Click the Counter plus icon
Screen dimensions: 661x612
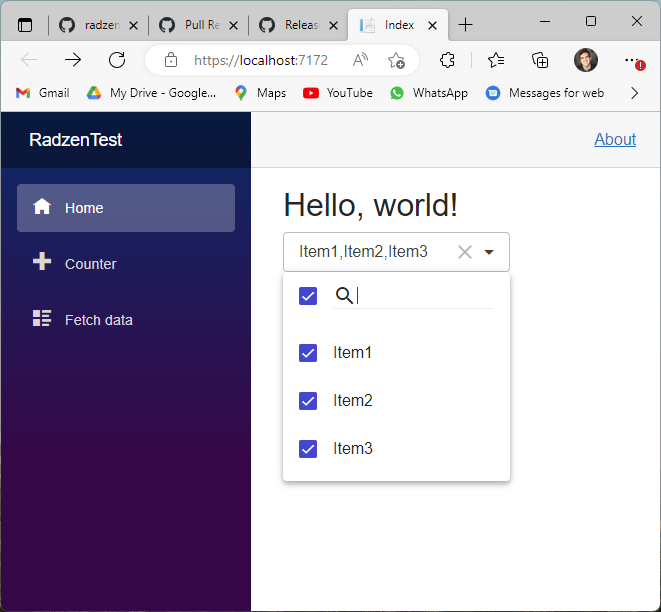pos(42,261)
